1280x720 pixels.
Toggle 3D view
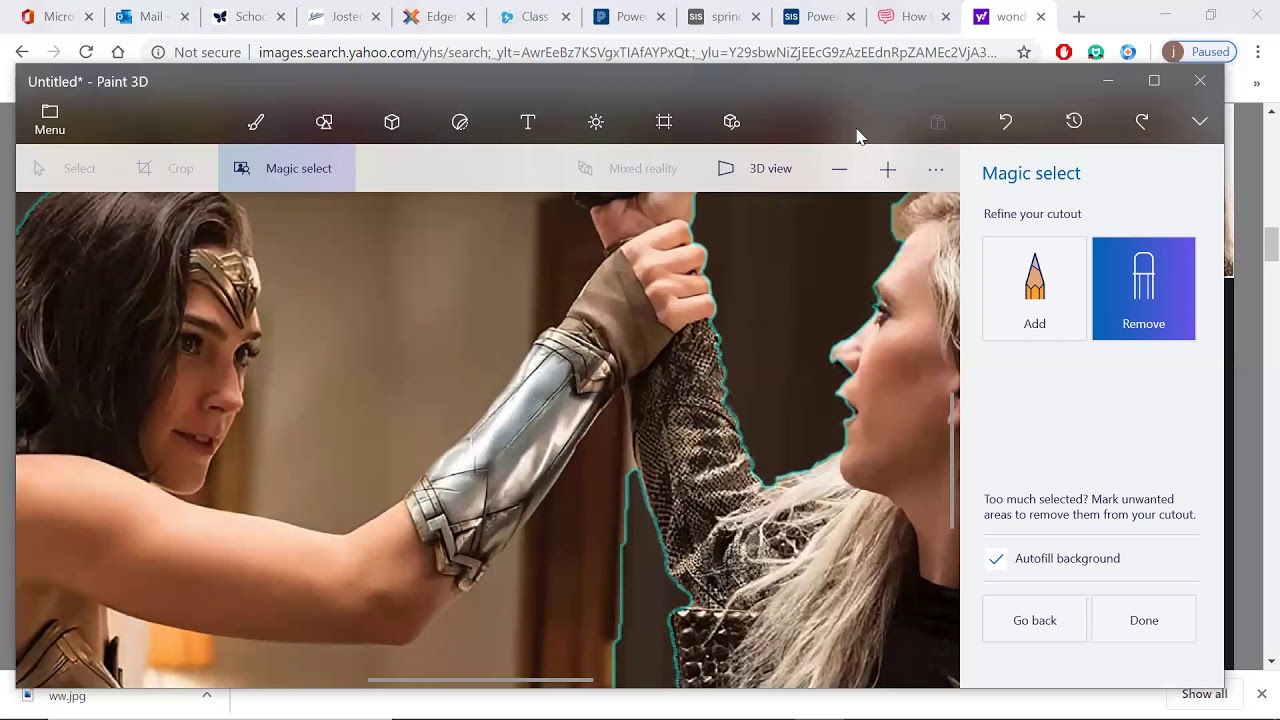pyautogui.click(x=755, y=168)
